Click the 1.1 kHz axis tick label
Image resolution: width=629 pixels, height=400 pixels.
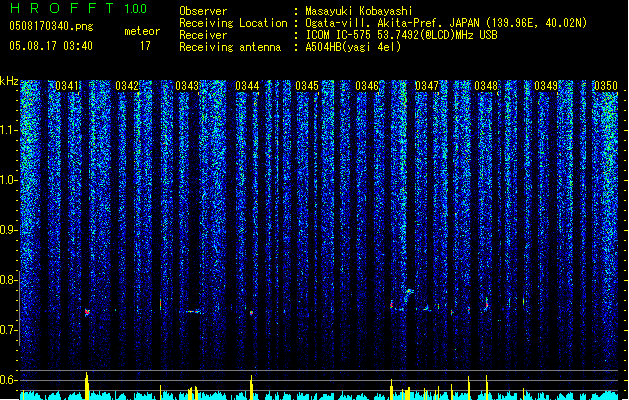click(x=8, y=130)
